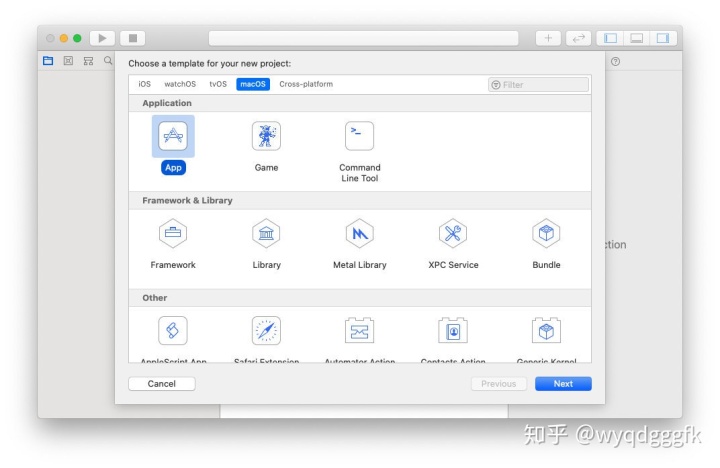
Task: Open the Source Control navigator icon
Action: [68, 61]
